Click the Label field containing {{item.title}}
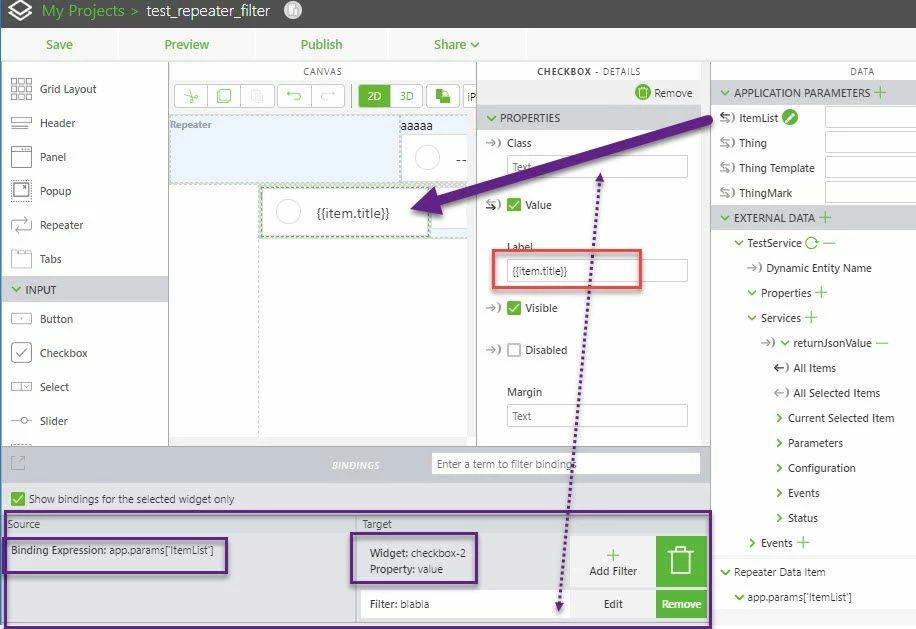Screen dimensions: 916x629 (x=597, y=270)
